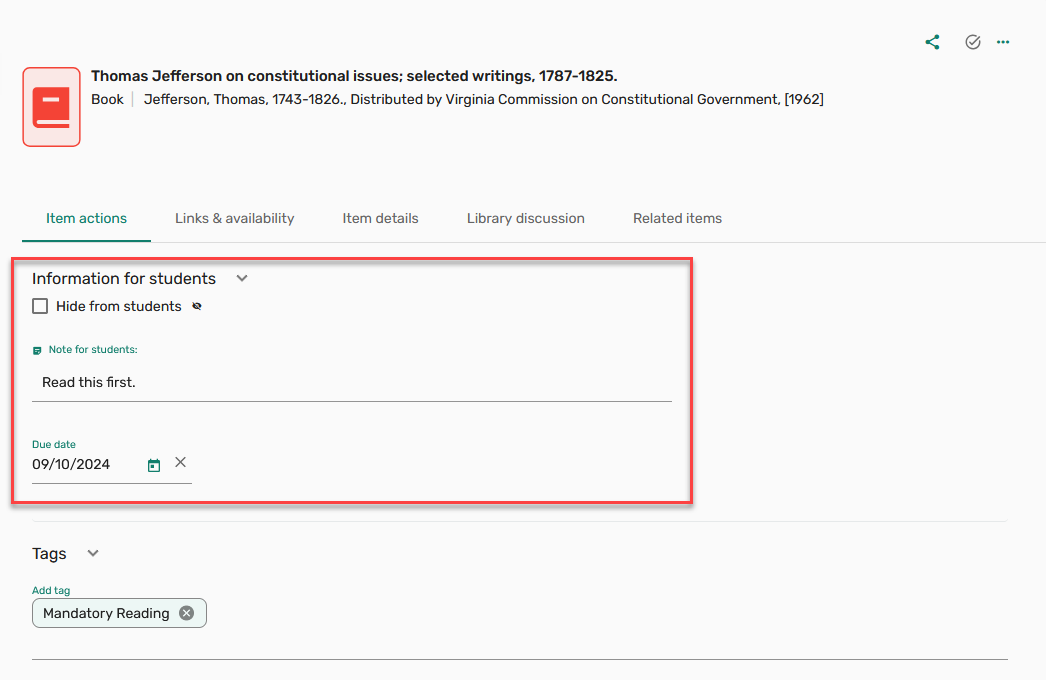Check the Hide from students checkbox
This screenshot has height=680, width=1046.
pyautogui.click(x=40, y=306)
